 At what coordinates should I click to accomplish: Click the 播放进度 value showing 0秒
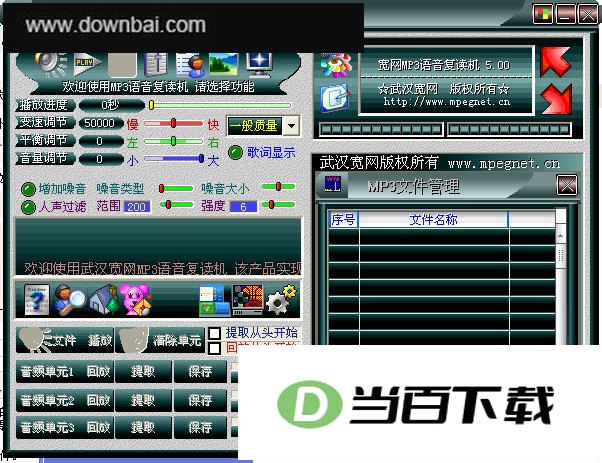click(x=111, y=105)
